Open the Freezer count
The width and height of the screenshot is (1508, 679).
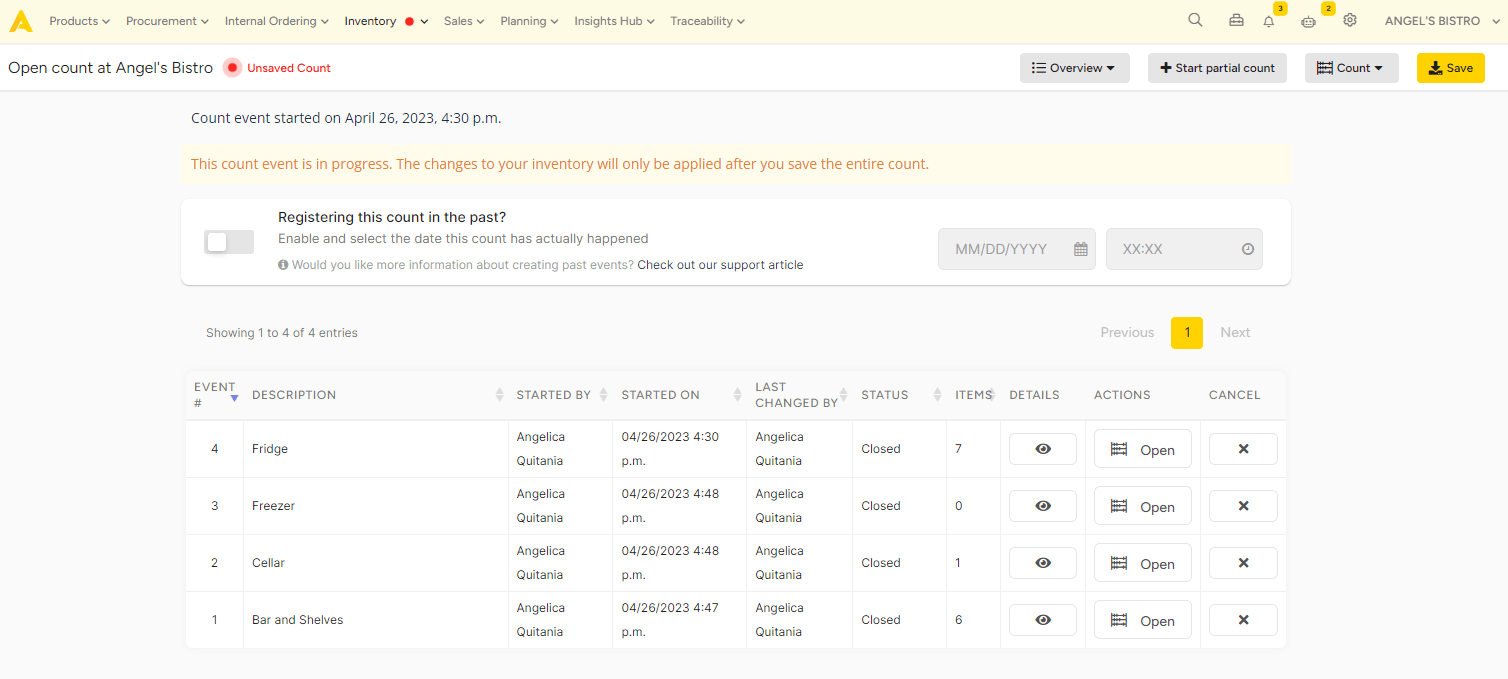click(x=1143, y=506)
